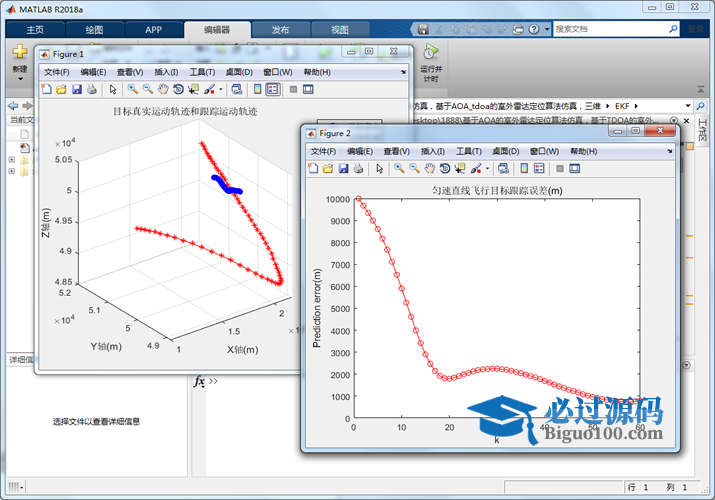Click Brush data tool in Figure 2
This screenshot has height=500, width=715.
(476, 169)
